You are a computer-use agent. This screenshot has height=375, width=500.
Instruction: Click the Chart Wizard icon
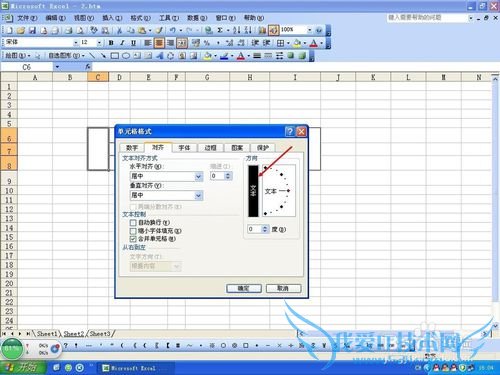tap(262, 31)
